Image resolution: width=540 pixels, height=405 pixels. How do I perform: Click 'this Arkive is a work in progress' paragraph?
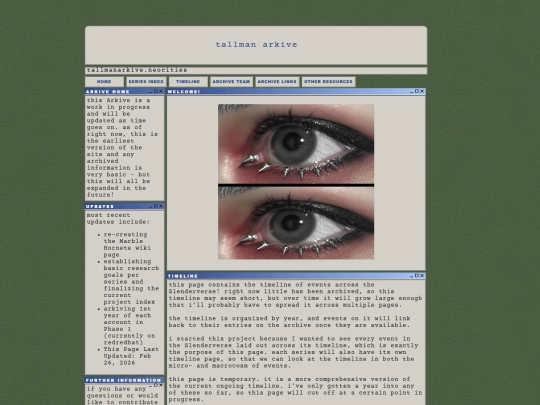click(122, 147)
